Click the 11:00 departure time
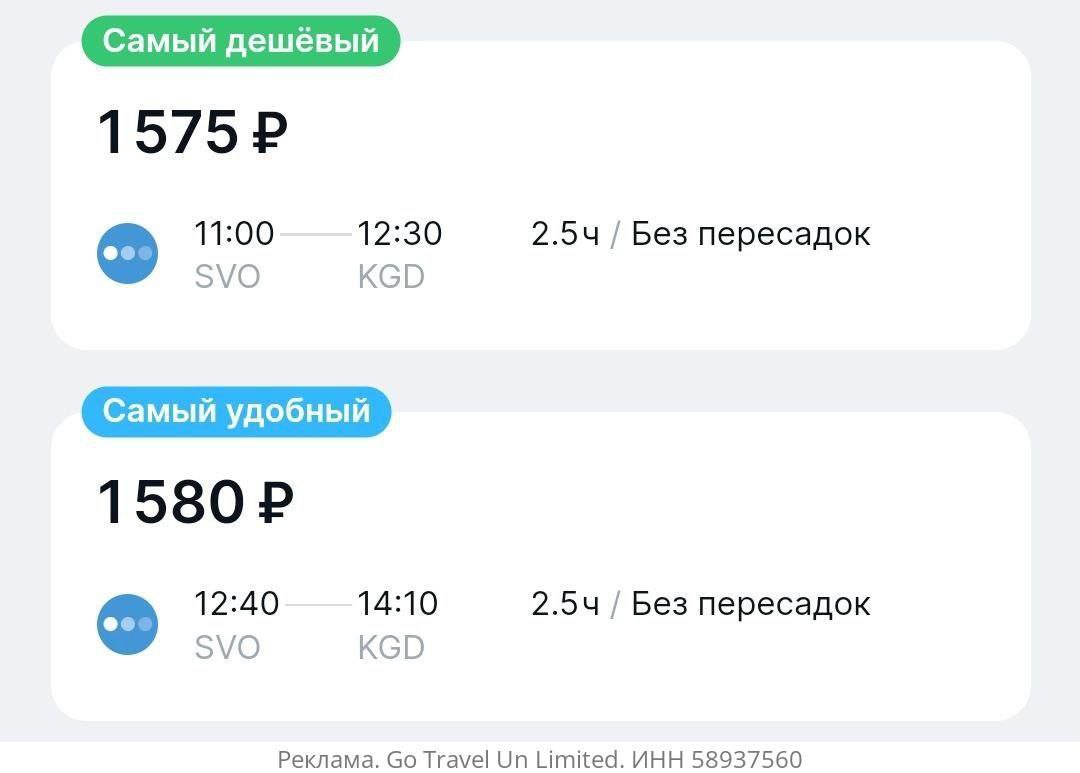Screen dimensions: 1080x773 (x=234, y=234)
